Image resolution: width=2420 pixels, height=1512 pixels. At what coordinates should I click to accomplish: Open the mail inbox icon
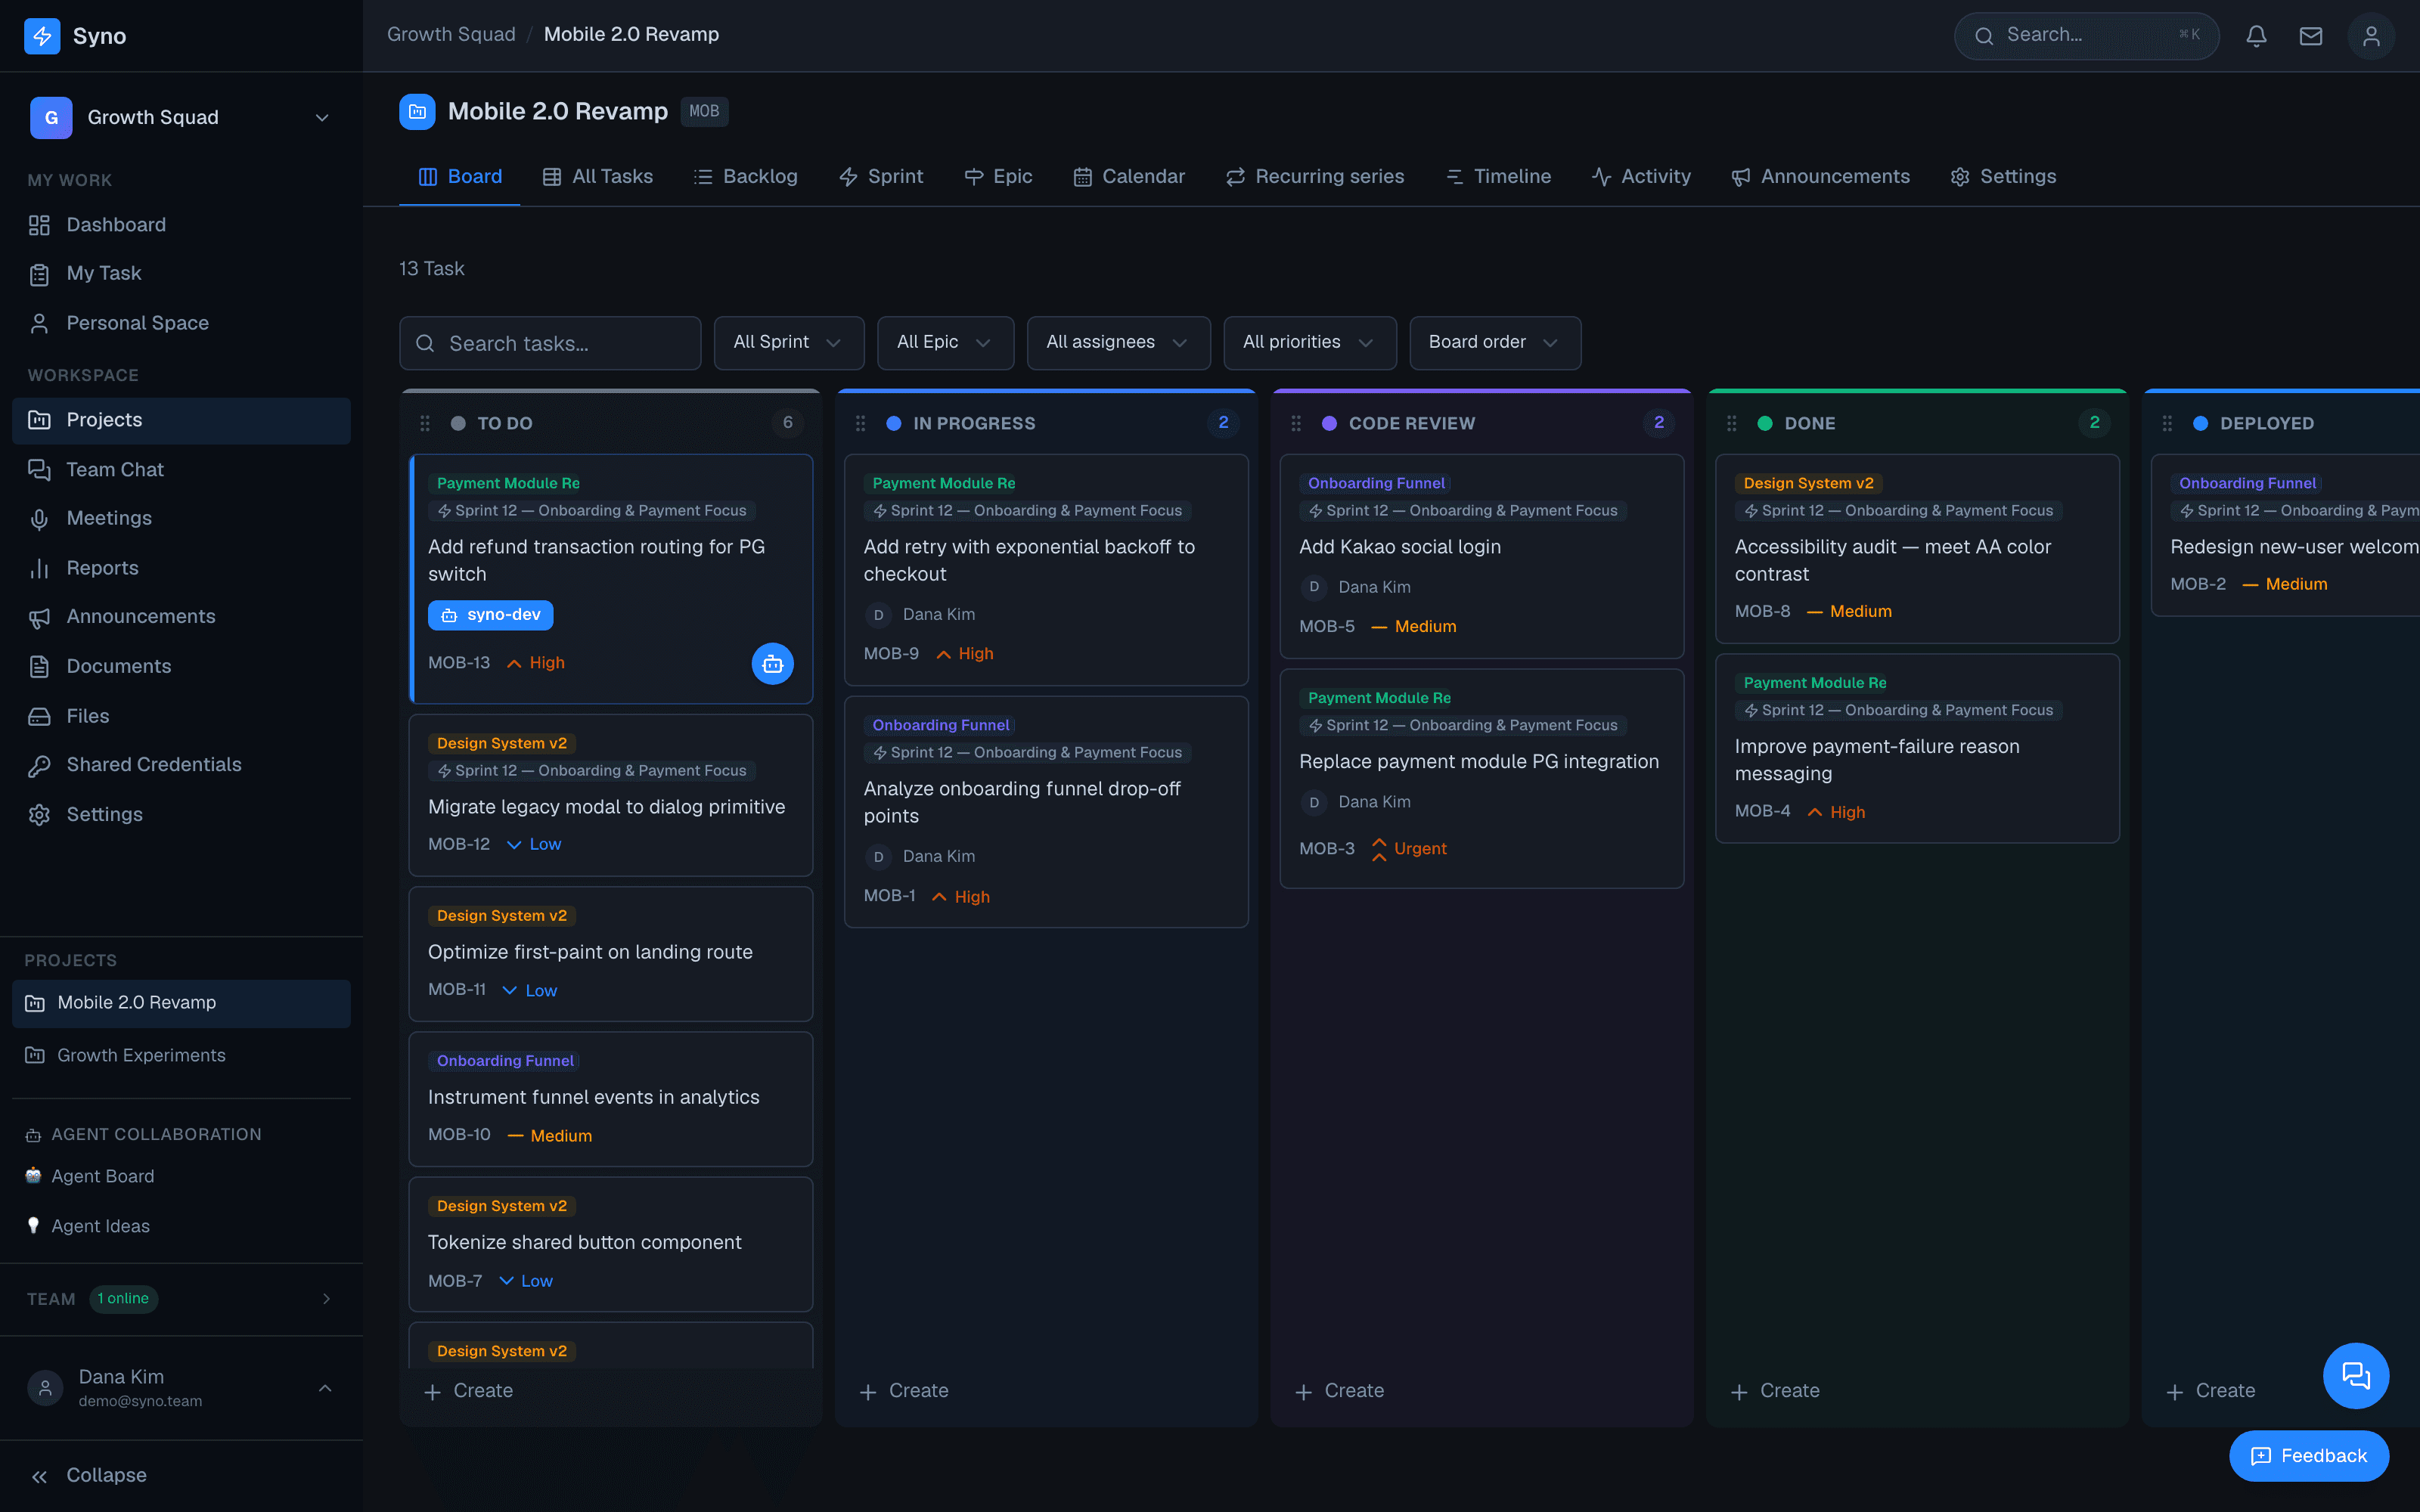pyautogui.click(x=2310, y=36)
